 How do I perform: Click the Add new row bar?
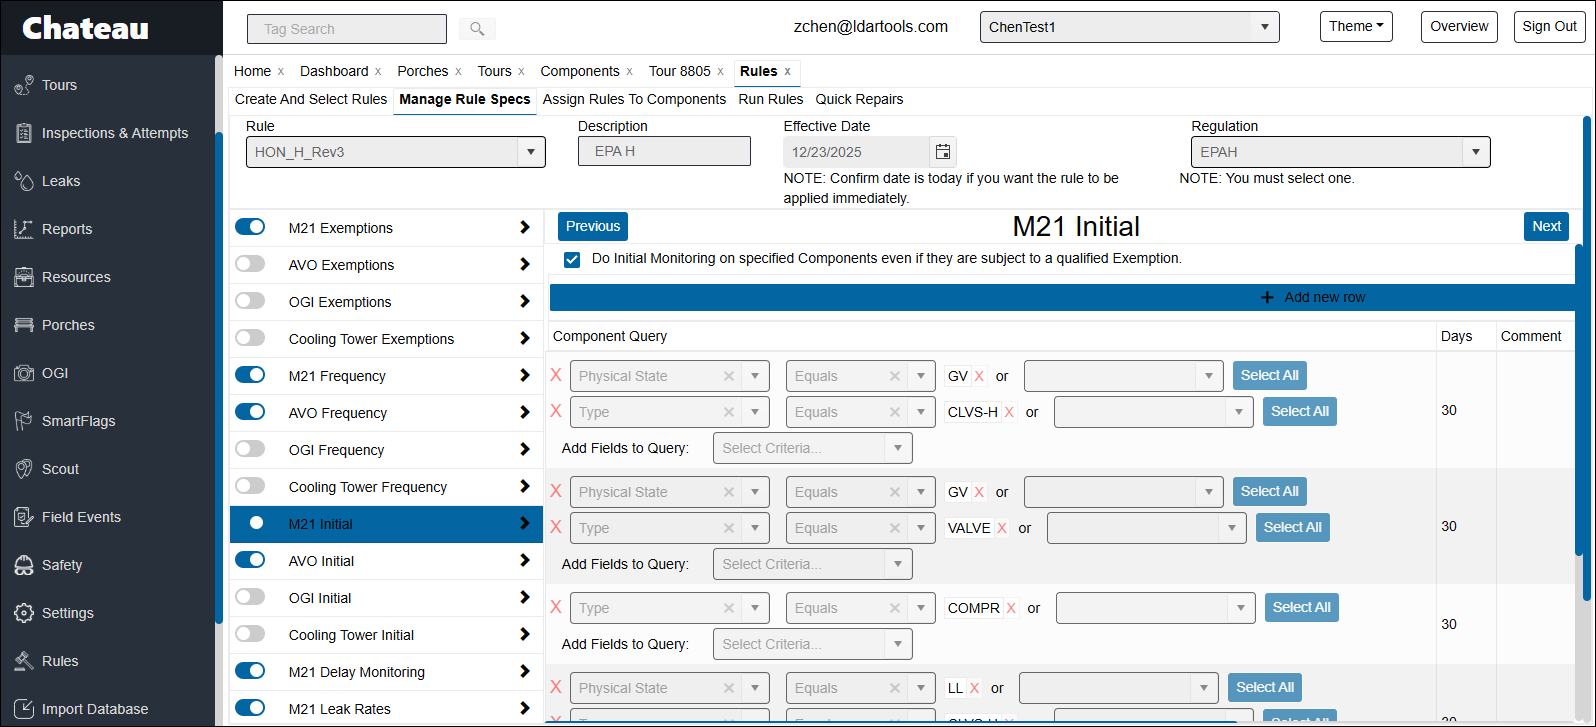pyautogui.click(x=1063, y=297)
